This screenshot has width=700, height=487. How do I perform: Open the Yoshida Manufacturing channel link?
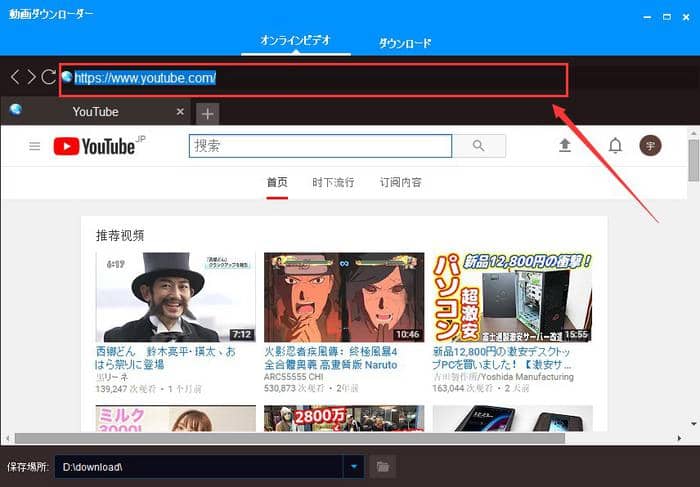point(503,377)
